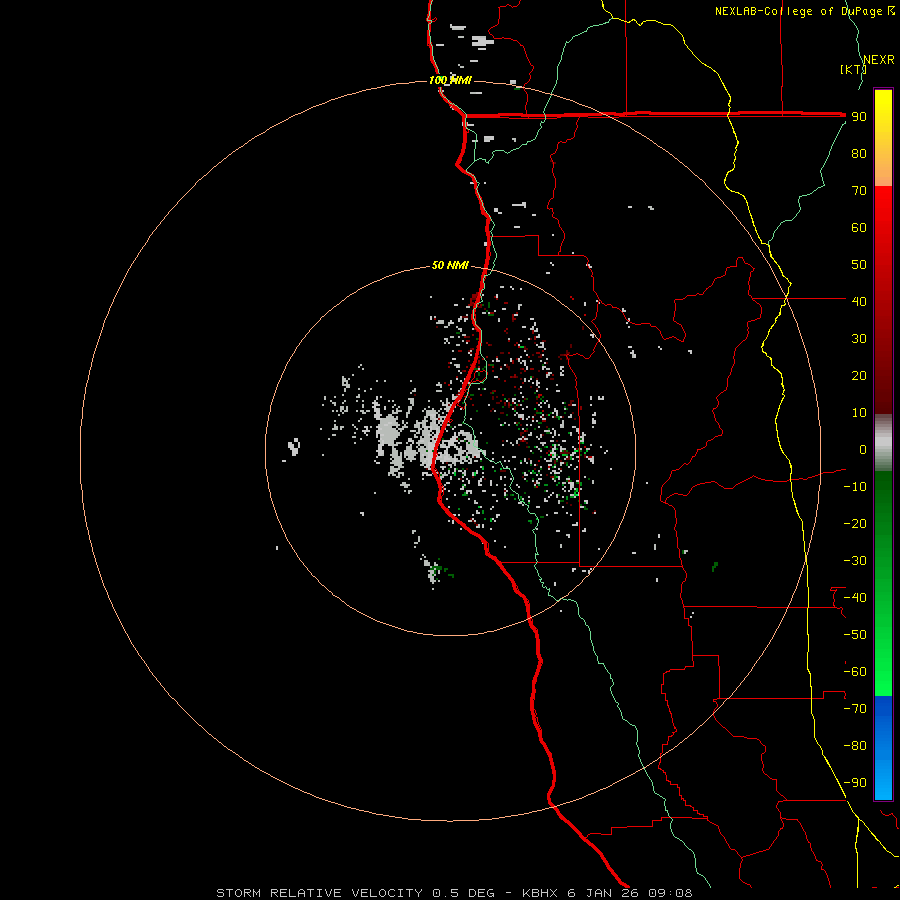Screen dimensions: 900x900
Task: Click the KBHX station identifier
Action: 541,893
